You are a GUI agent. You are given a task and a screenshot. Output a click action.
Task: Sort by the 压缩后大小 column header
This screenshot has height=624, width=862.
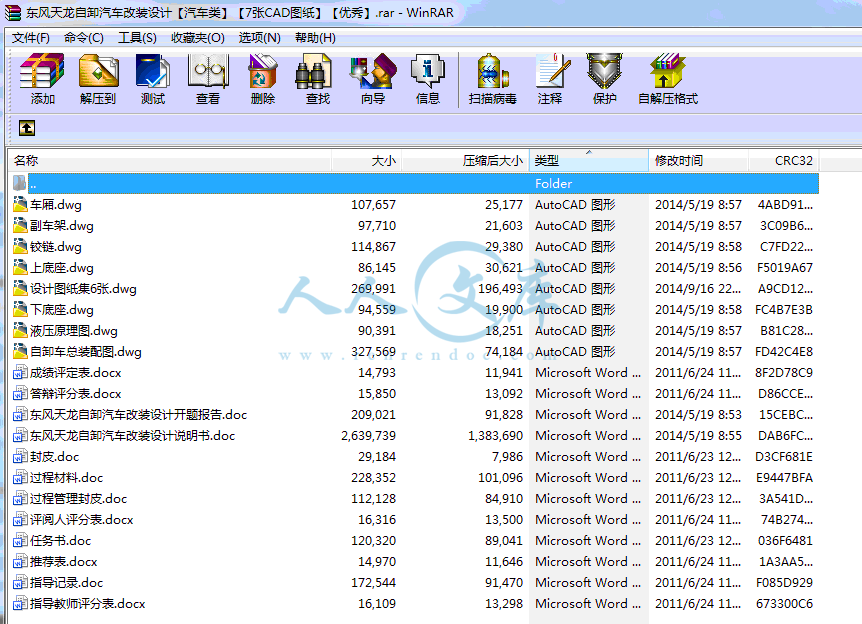click(466, 161)
